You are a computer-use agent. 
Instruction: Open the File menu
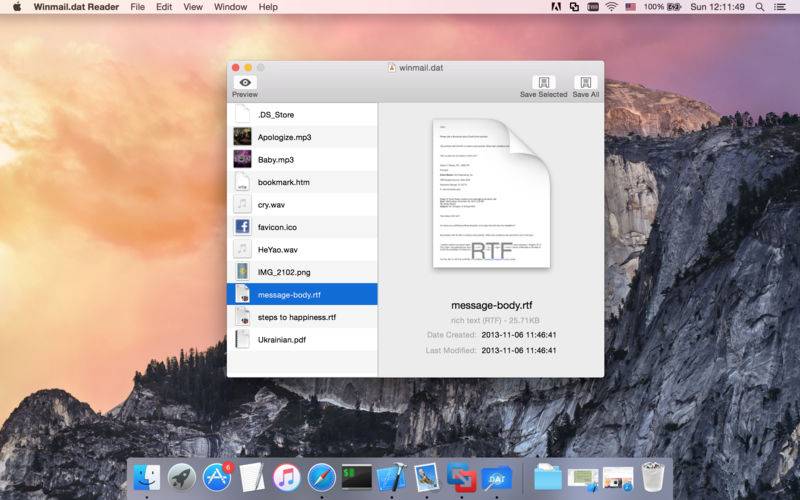[x=137, y=7]
